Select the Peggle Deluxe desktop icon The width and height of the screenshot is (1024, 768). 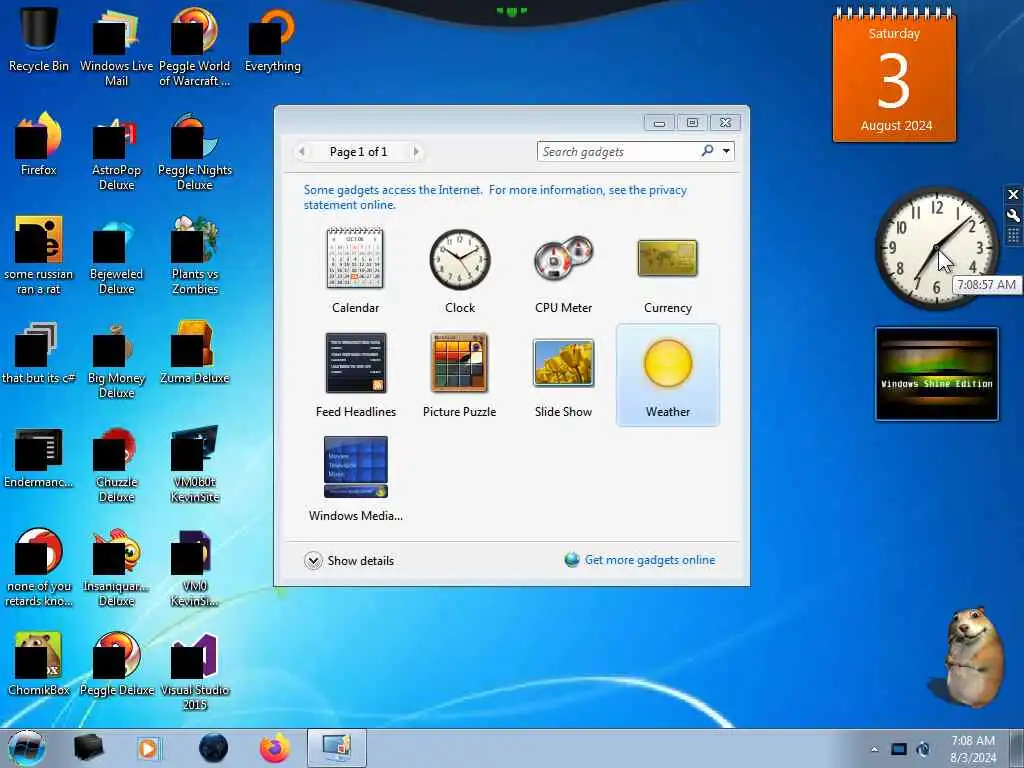point(116,664)
